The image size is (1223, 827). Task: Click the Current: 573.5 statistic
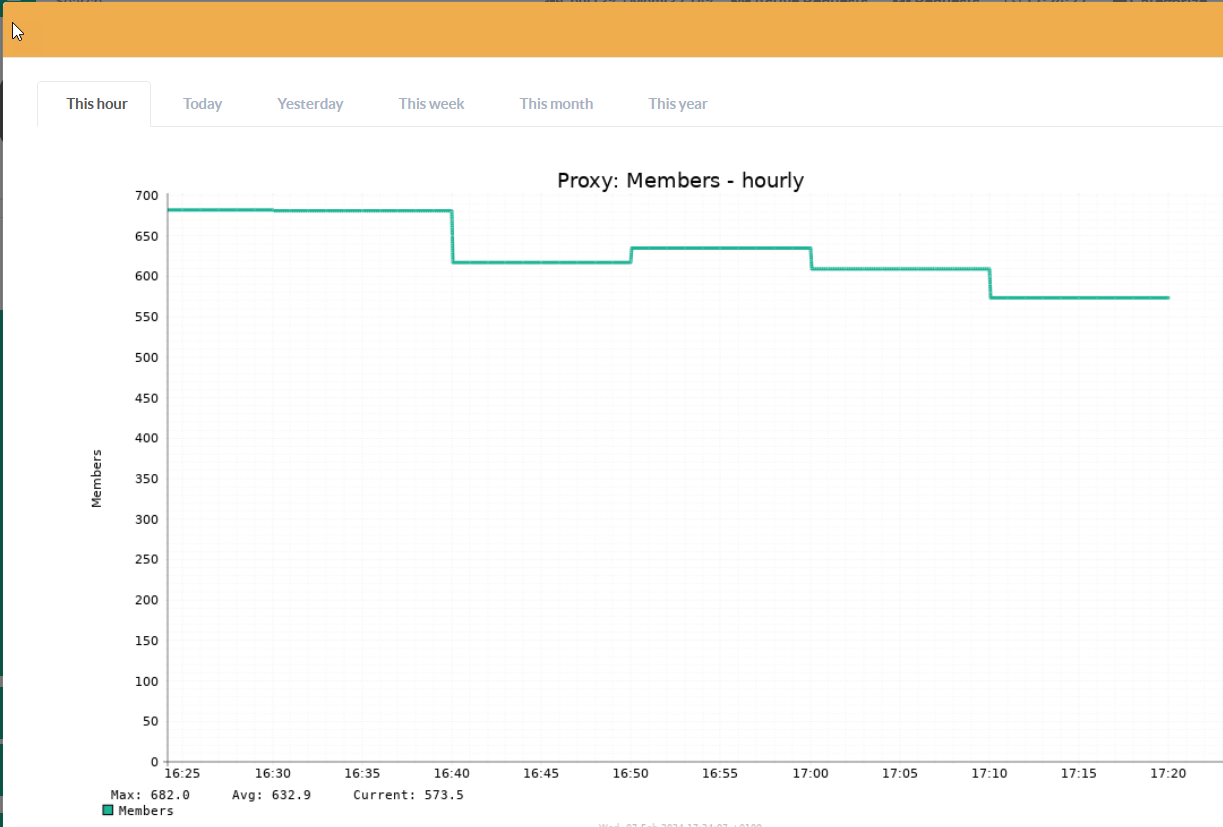coord(408,795)
